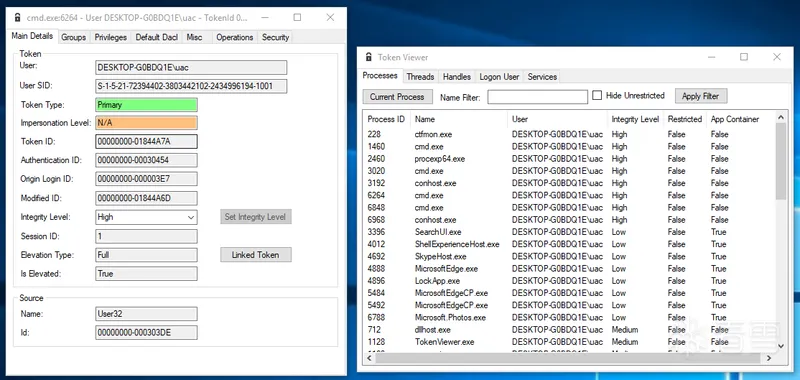Open the Threads tab in Token Viewer
The image size is (800, 380).
click(420, 77)
